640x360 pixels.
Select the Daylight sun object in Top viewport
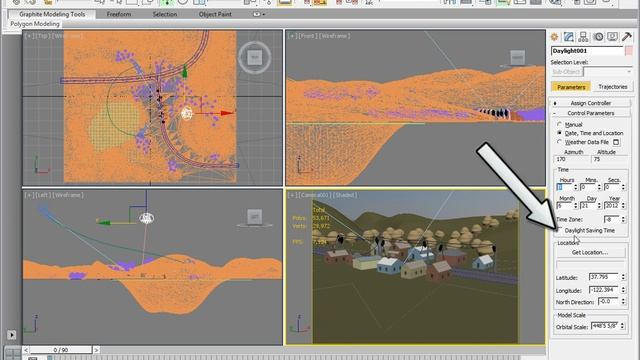click(187, 113)
